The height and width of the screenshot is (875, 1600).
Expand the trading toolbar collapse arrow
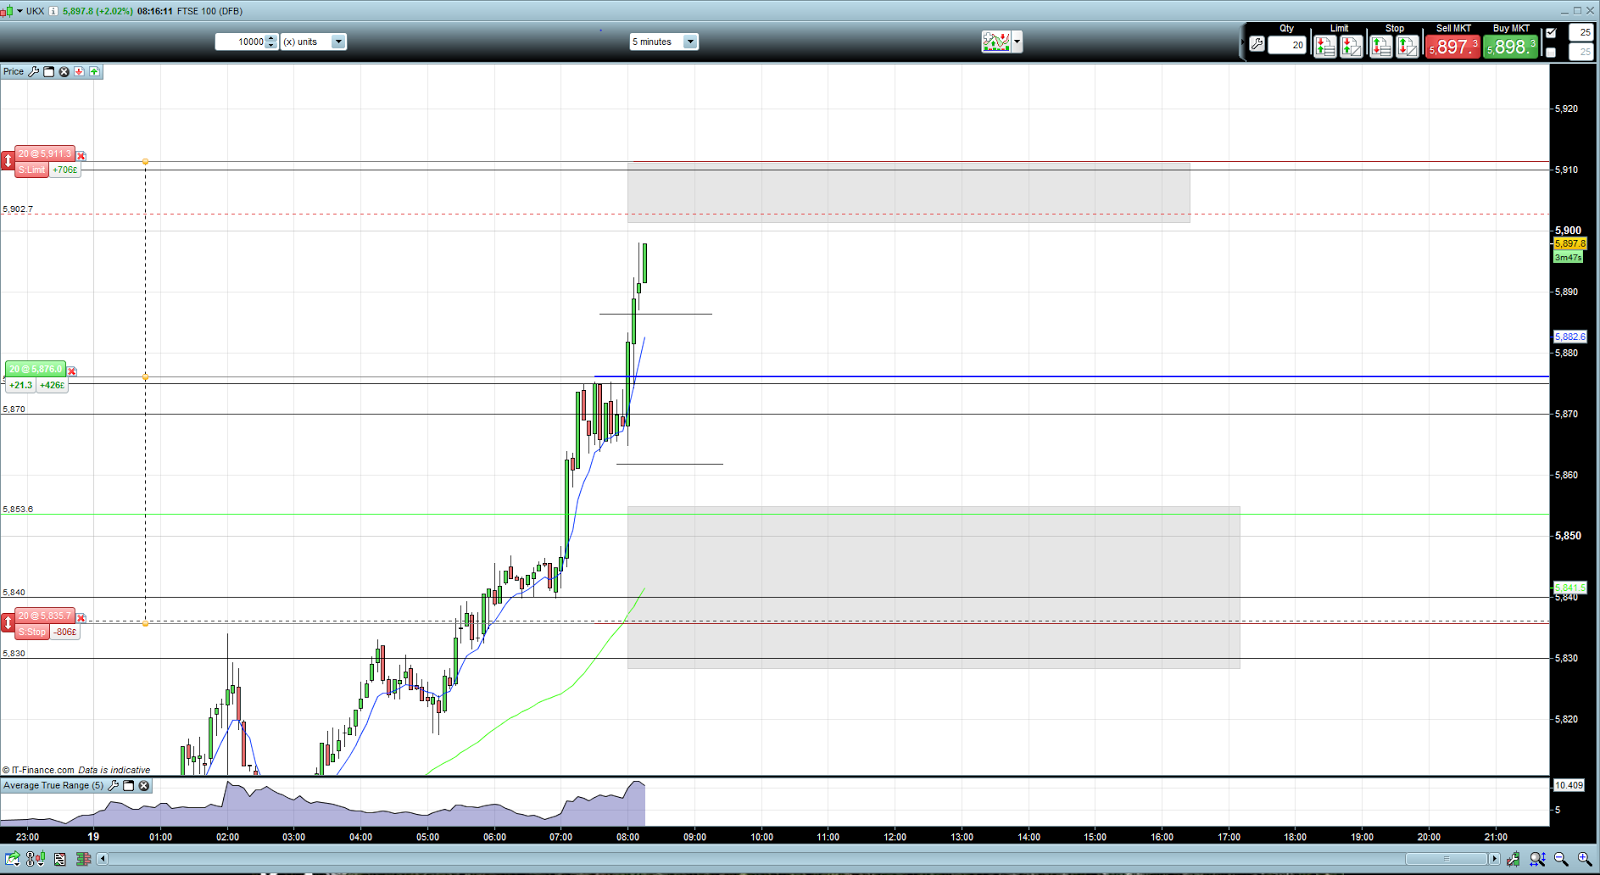[1243, 42]
